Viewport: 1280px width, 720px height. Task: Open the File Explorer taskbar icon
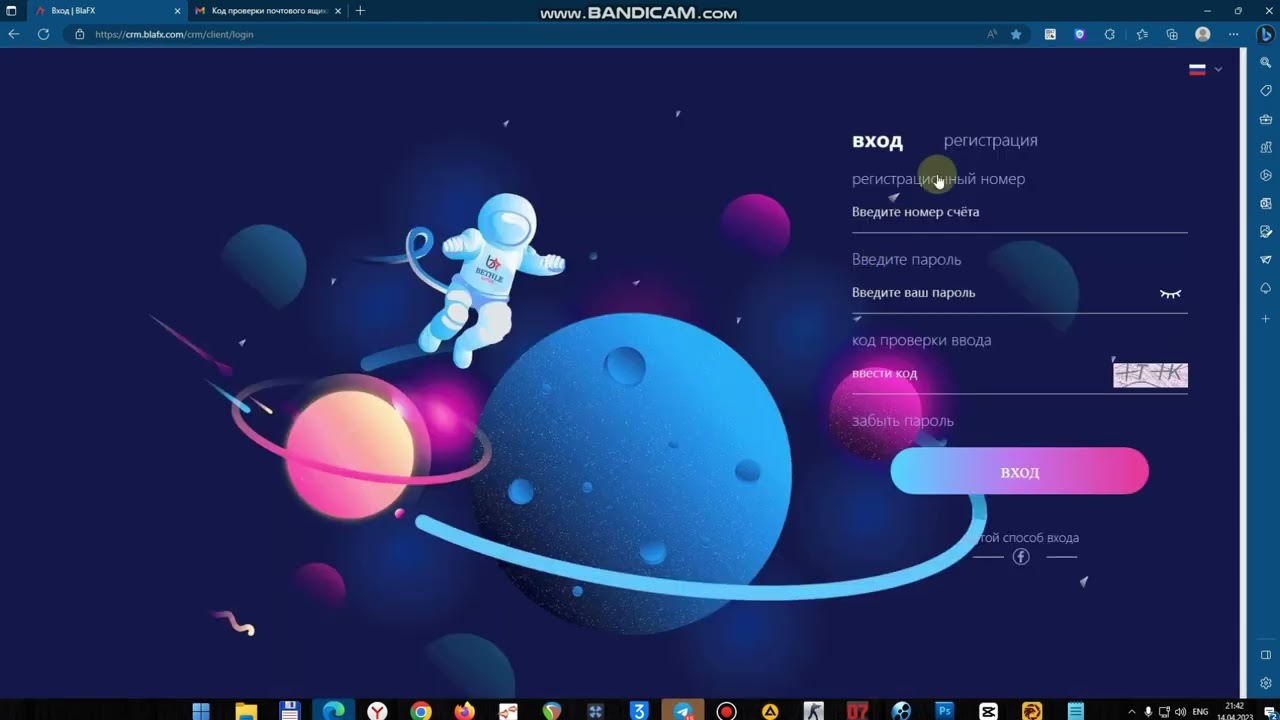click(245, 711)
